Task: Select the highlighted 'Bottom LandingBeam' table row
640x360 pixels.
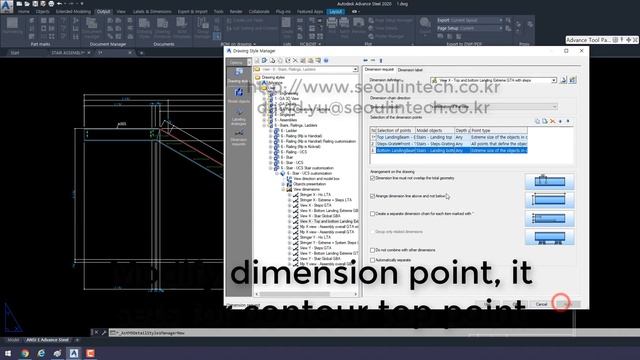Action: pyautogui.click(x=449, y=150)
